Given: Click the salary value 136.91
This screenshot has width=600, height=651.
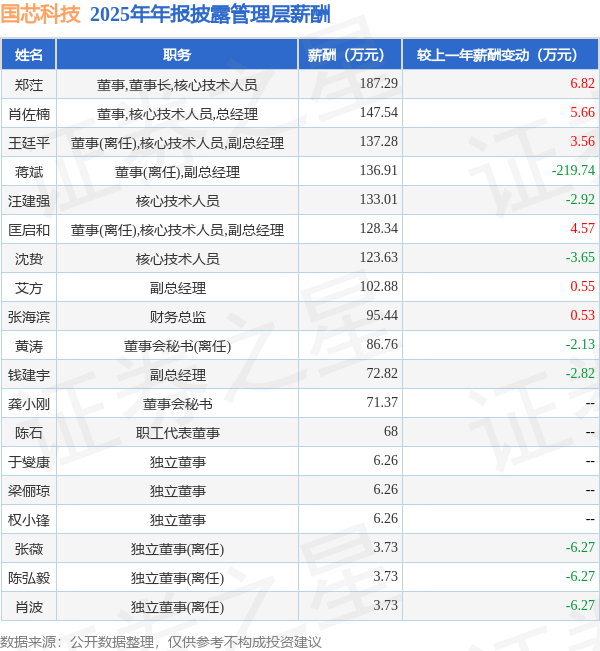Looking at the screenshot, I should pos(379,171).
